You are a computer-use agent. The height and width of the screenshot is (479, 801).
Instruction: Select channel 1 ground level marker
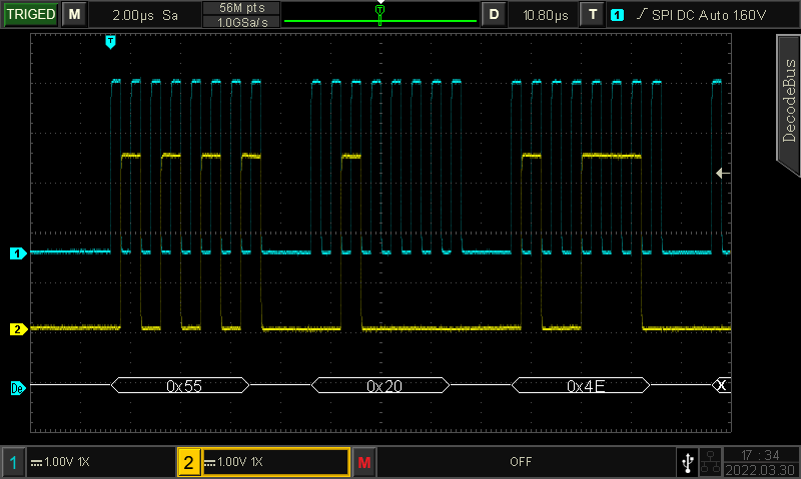(x=16, y=253)
